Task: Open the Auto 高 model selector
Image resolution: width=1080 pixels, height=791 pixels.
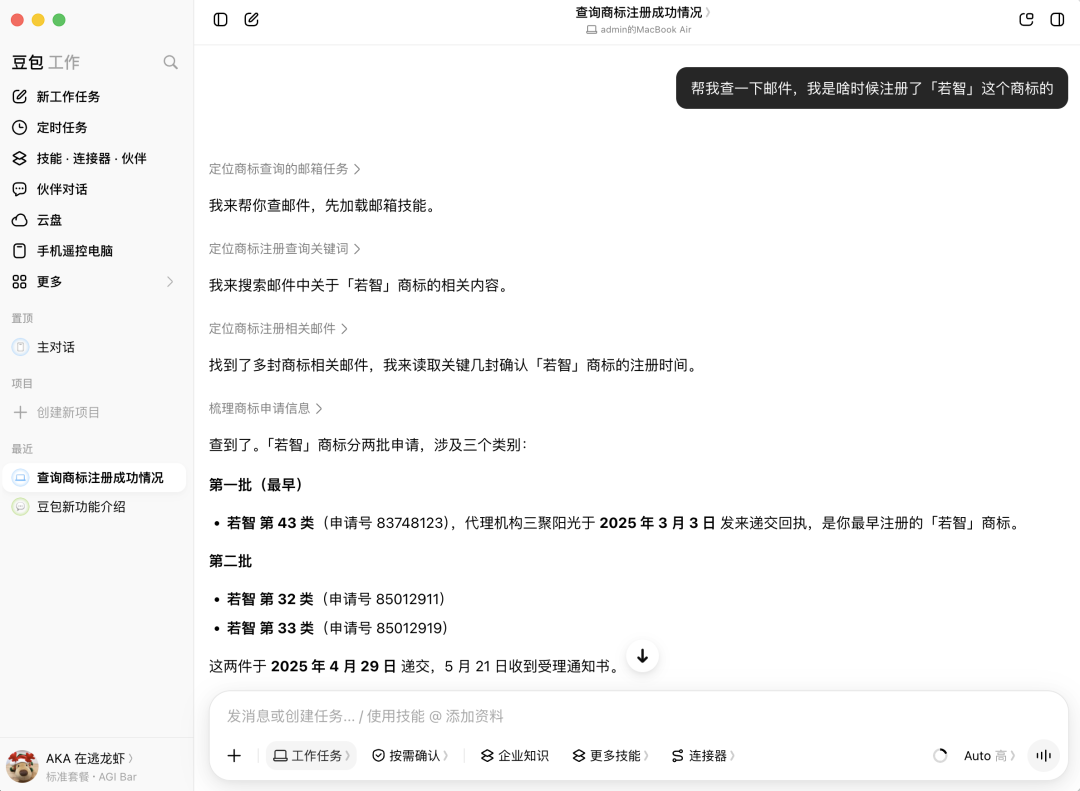Action: click(x=989, y=756)
